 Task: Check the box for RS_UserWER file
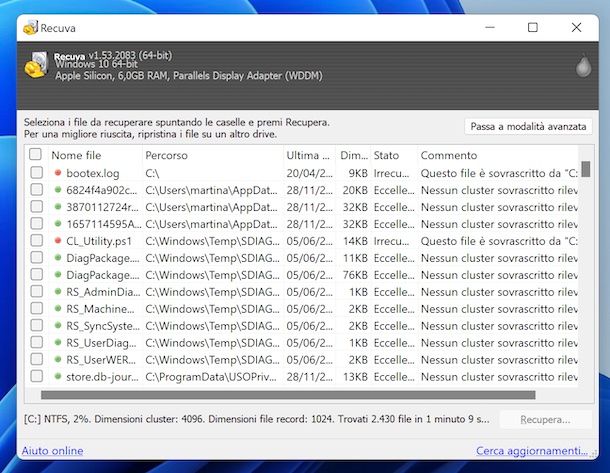37,359
